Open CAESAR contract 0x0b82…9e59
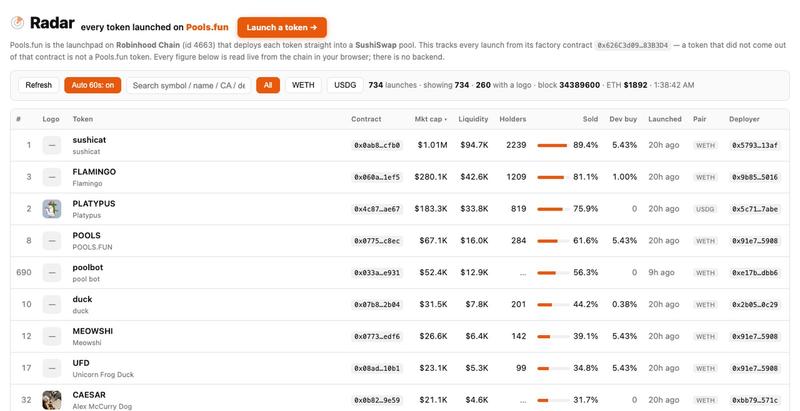Screen dimensions: 800x411 click(x=377, y=400)
